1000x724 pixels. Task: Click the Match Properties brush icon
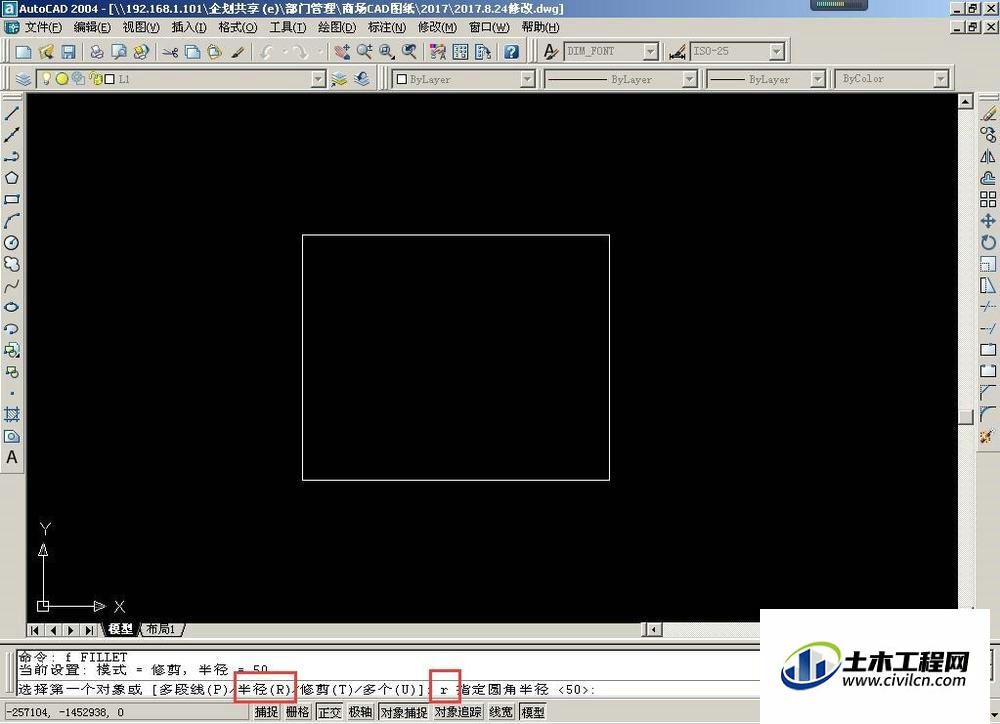point(238,52)
